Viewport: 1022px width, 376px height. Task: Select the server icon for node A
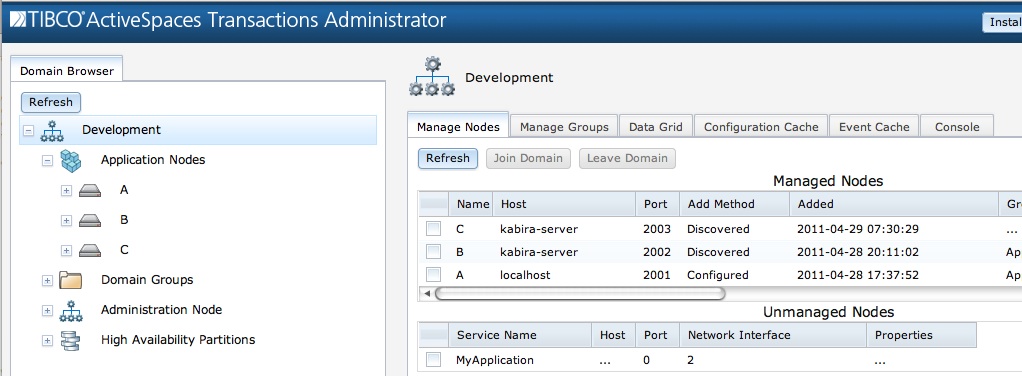[90, 190]
